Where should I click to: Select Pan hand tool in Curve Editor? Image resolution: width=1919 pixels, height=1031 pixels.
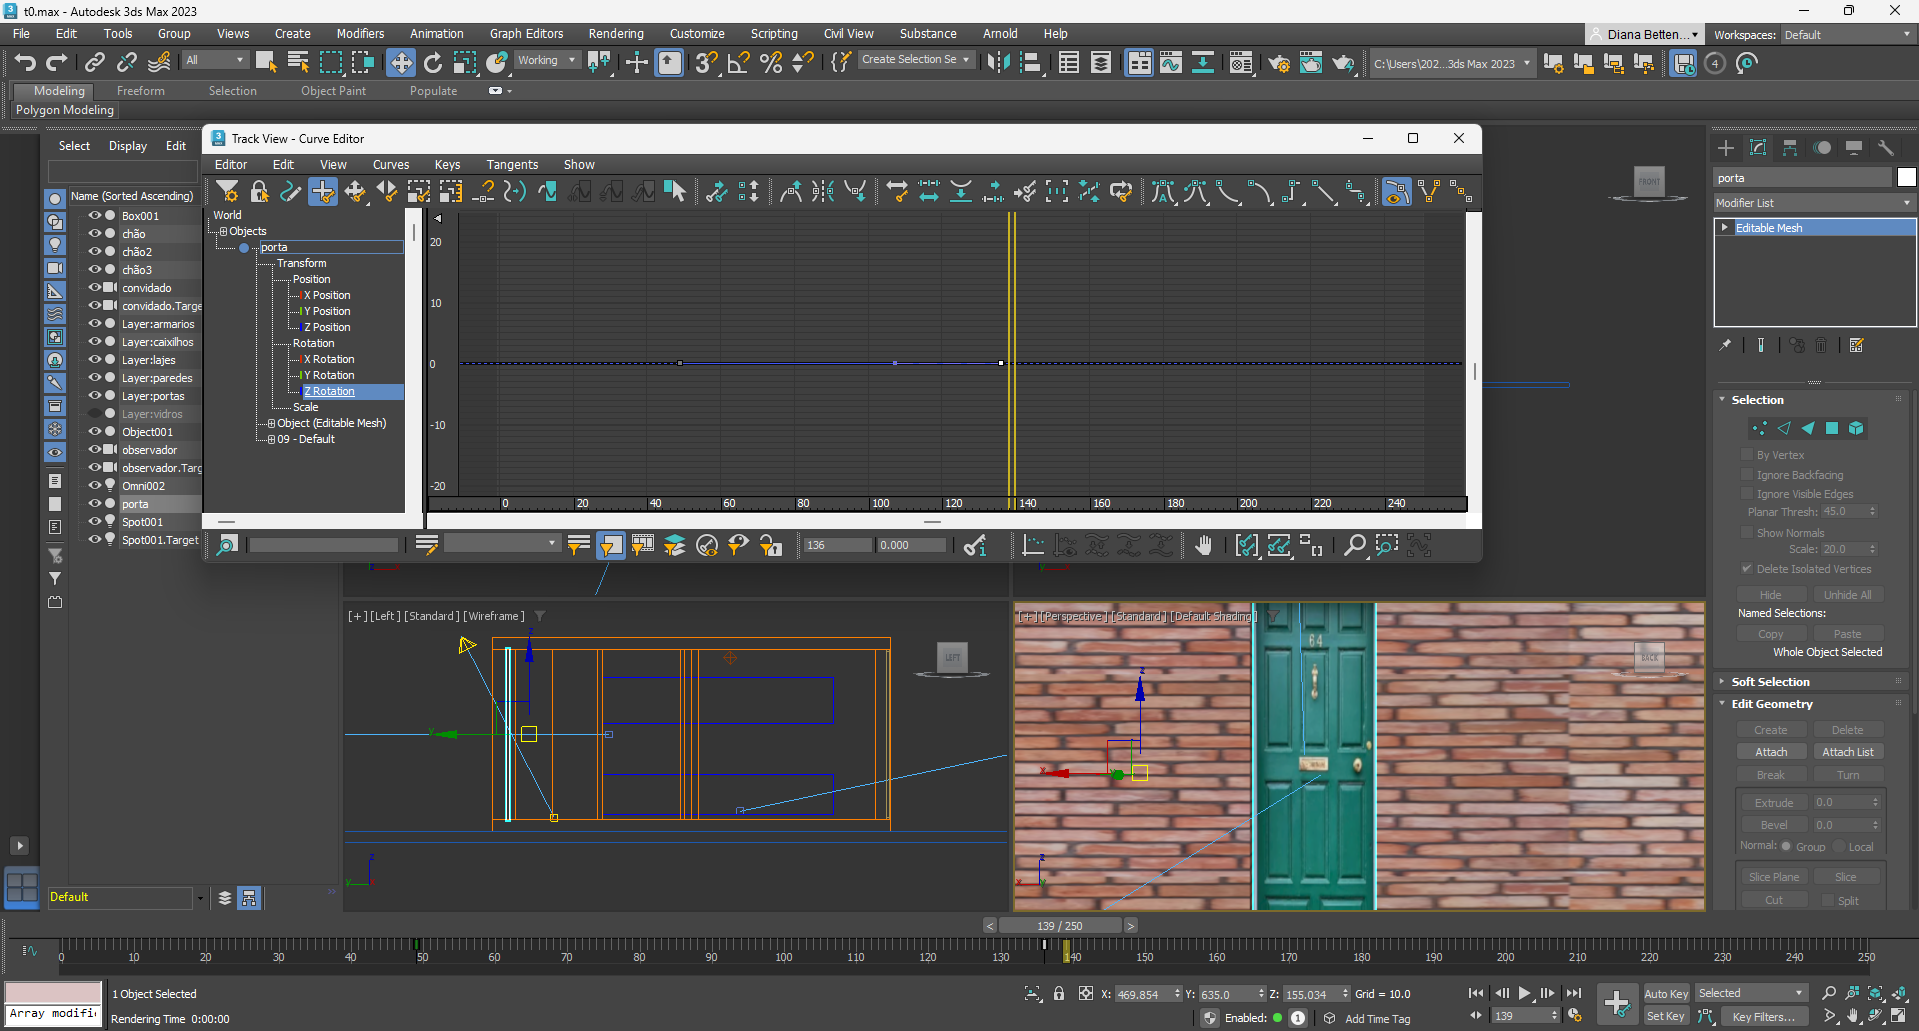tap(1203, 545)
